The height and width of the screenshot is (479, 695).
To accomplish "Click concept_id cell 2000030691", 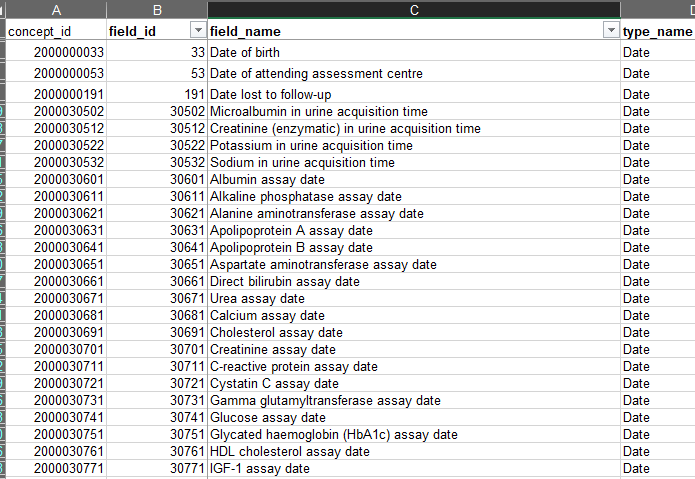I will coord(56,332).
